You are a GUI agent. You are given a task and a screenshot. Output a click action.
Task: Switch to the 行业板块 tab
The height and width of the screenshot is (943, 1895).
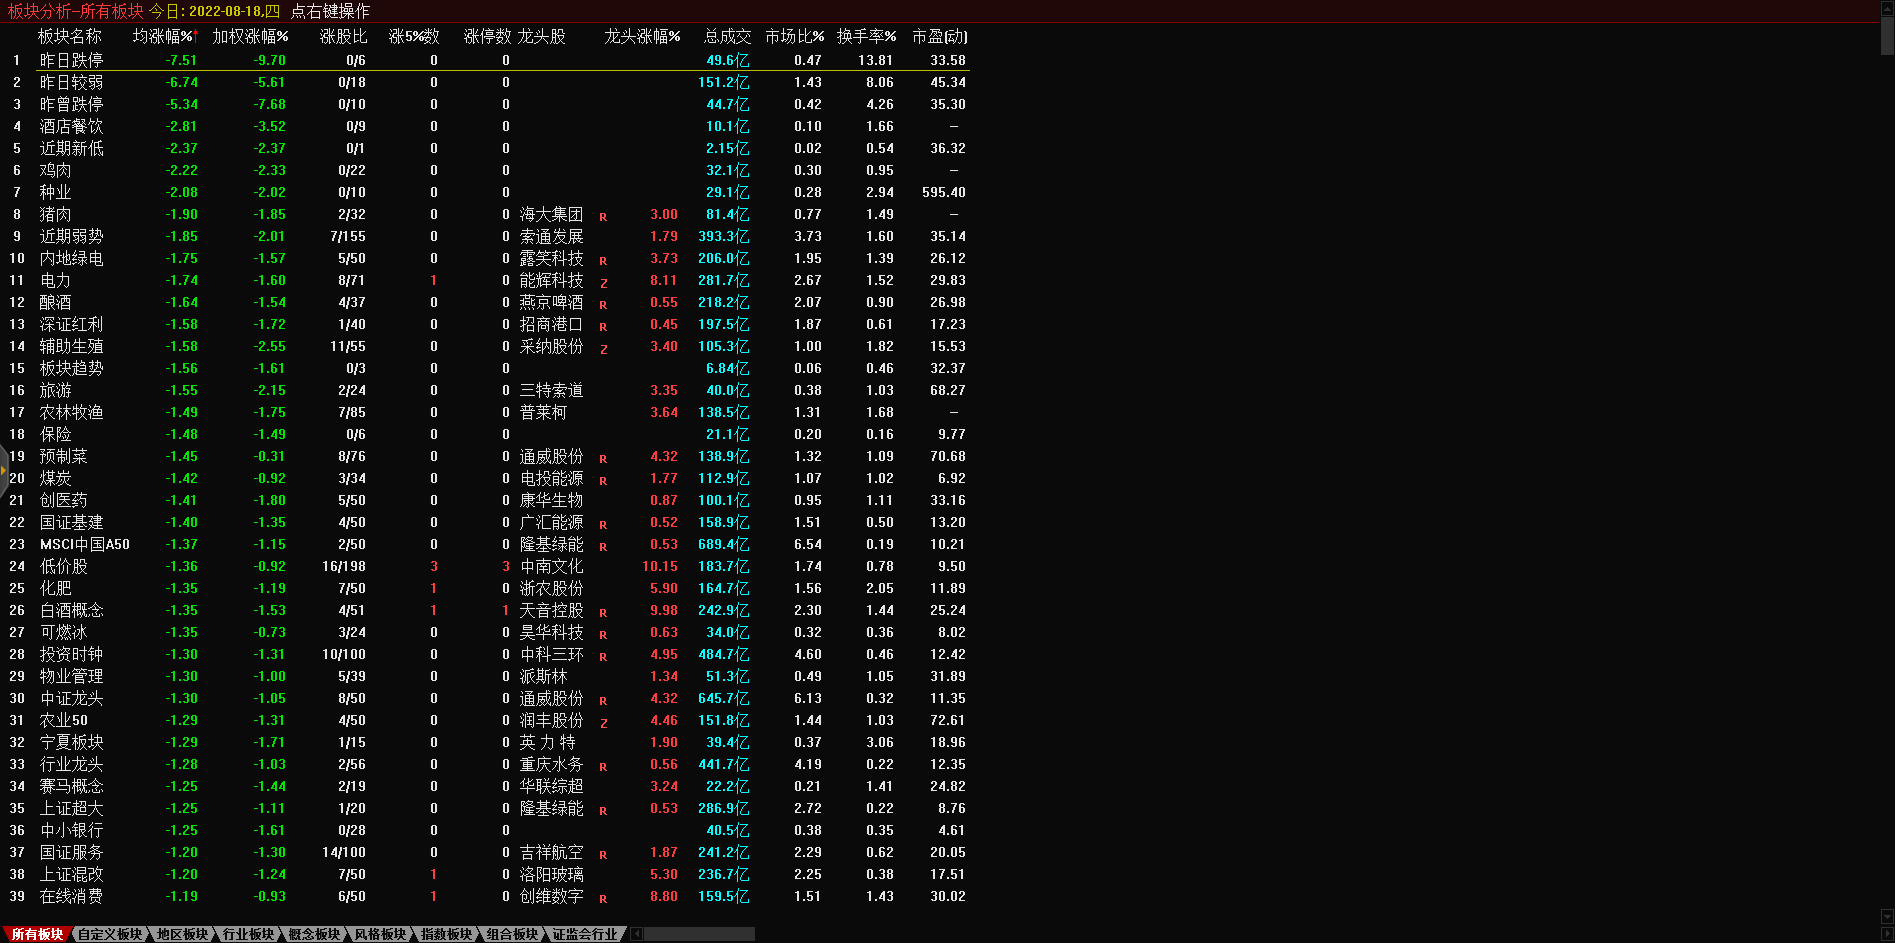click(x=248, y=934)
